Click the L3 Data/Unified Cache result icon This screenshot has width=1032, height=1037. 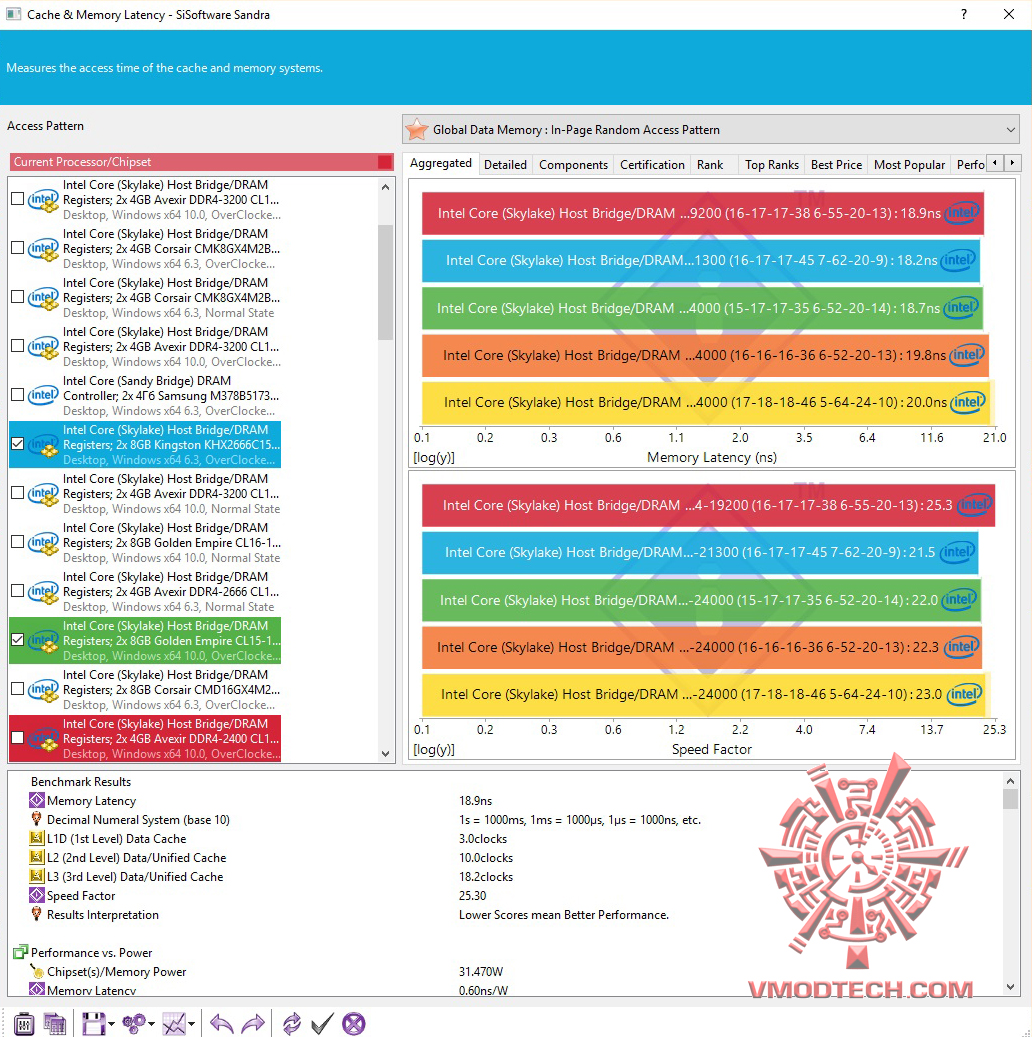(37, 876)
